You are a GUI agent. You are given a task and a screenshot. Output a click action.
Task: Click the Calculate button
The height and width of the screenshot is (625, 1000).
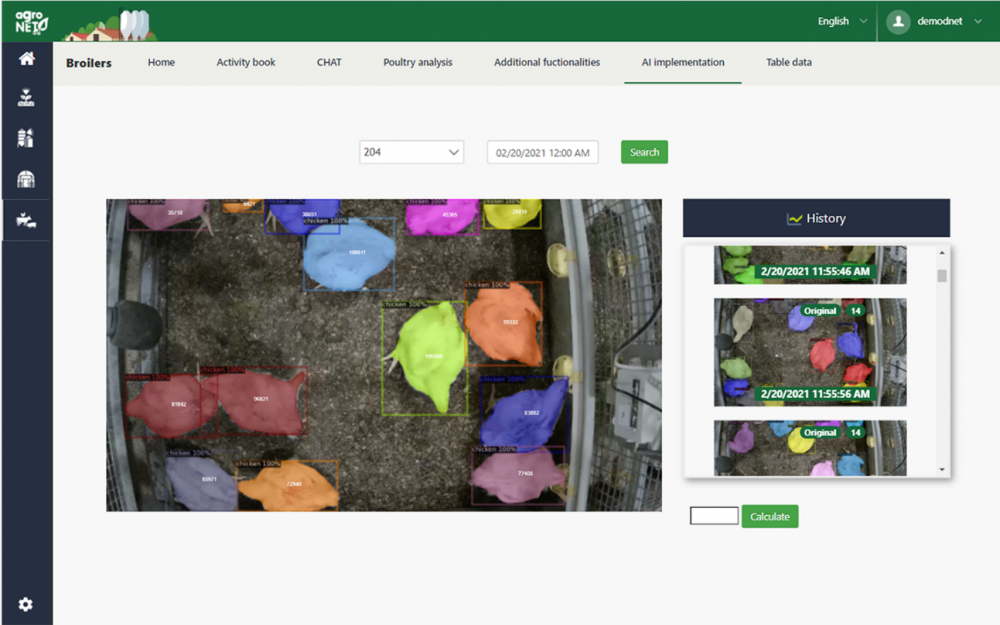(769, 517)
